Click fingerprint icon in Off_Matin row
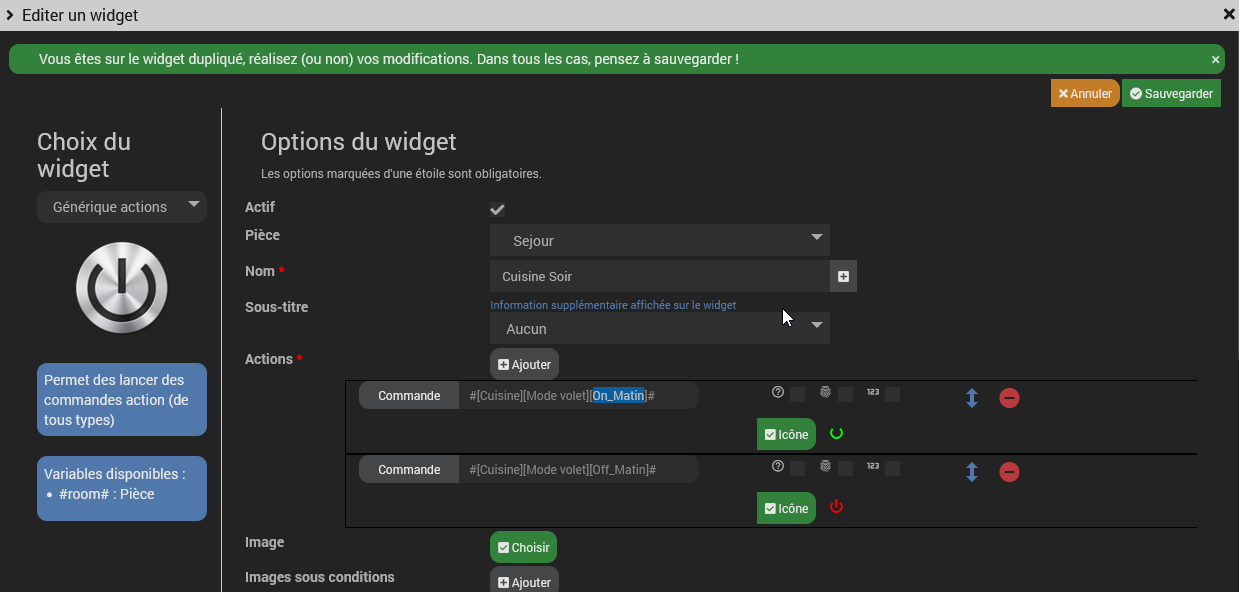Screen dimensions: 1239x592 (x=825, y=466)
